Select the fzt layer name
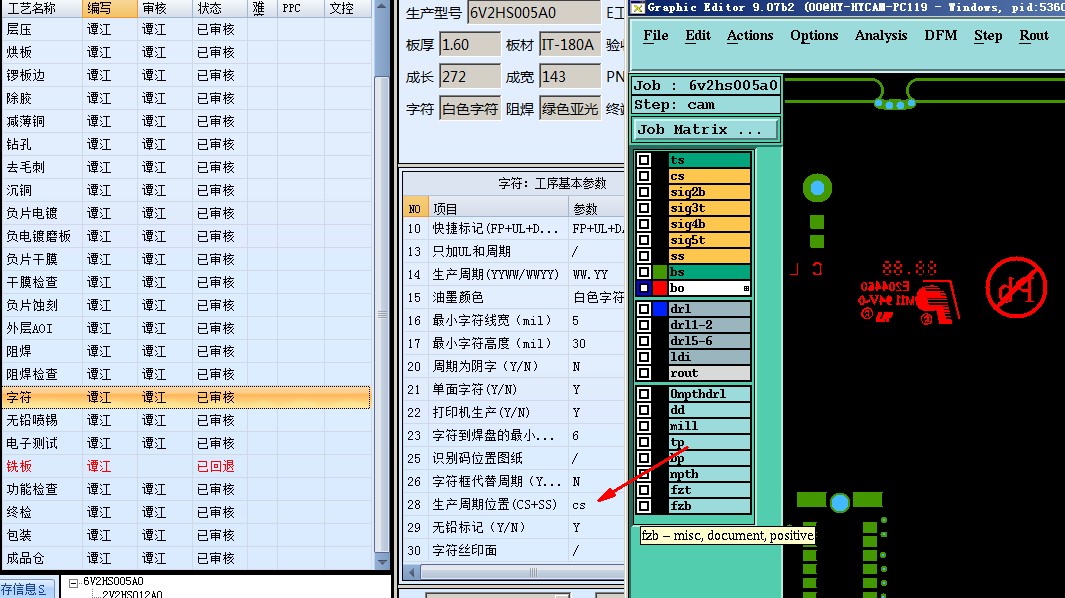 click(x=709, y=490)
